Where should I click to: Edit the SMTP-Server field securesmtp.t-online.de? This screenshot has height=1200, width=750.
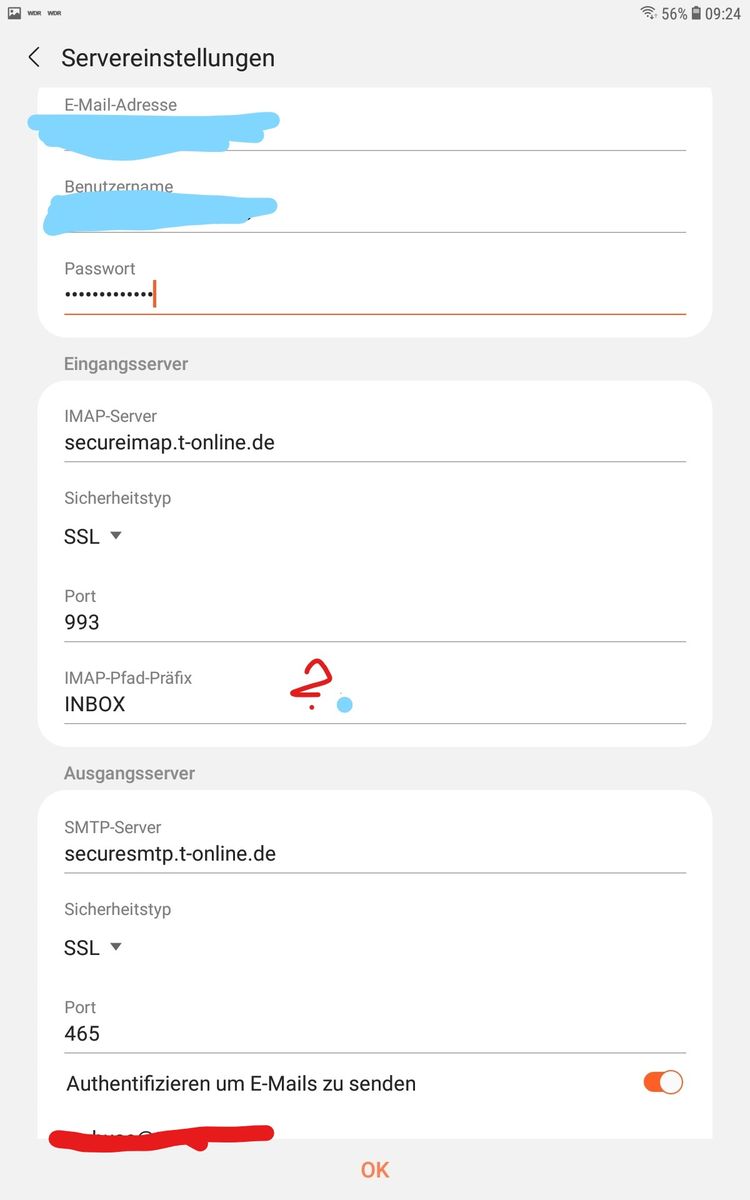coord(374,854)
